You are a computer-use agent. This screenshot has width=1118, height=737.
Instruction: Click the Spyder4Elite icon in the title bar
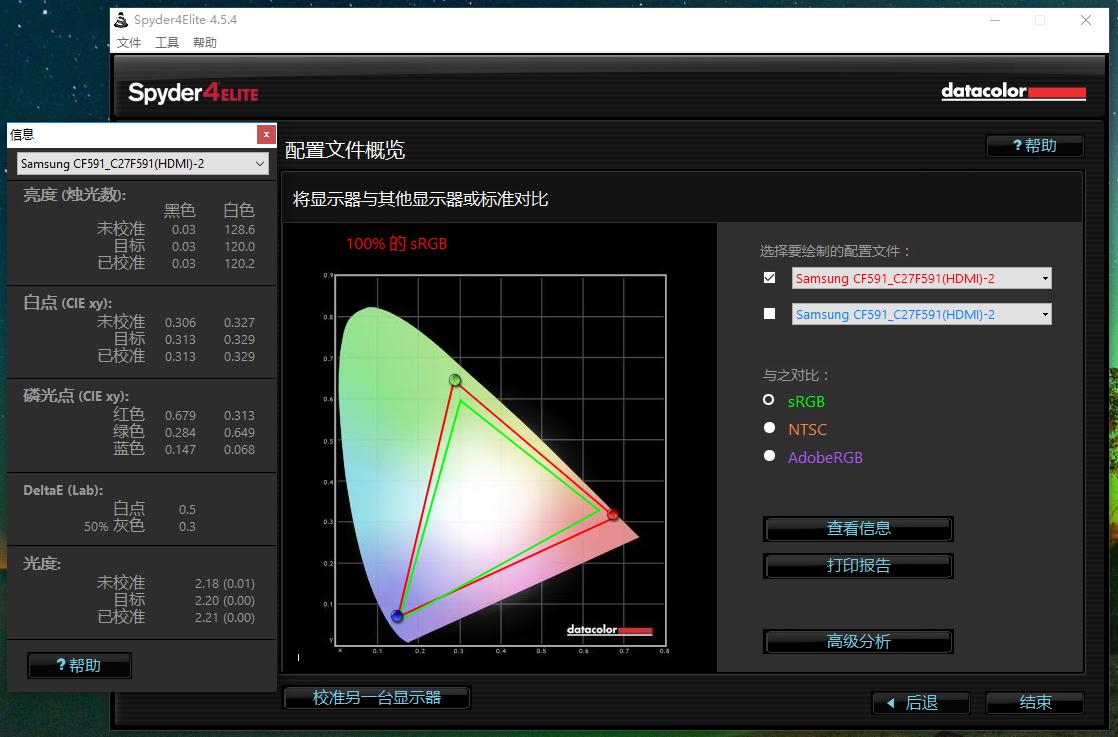[121, 19]
